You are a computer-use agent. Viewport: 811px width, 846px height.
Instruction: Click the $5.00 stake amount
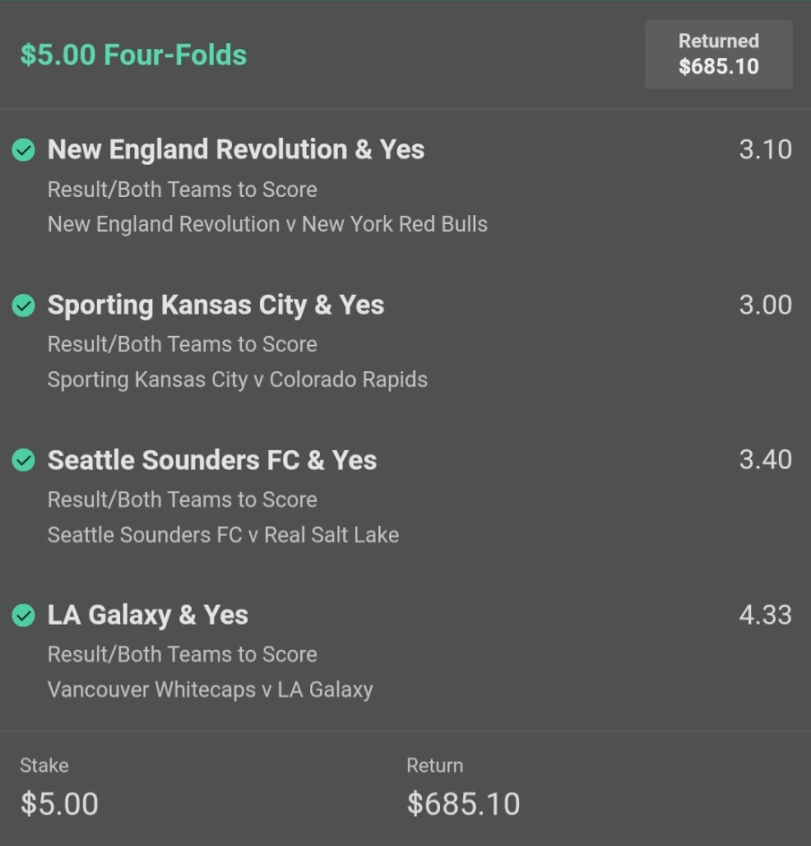[59, 803]
